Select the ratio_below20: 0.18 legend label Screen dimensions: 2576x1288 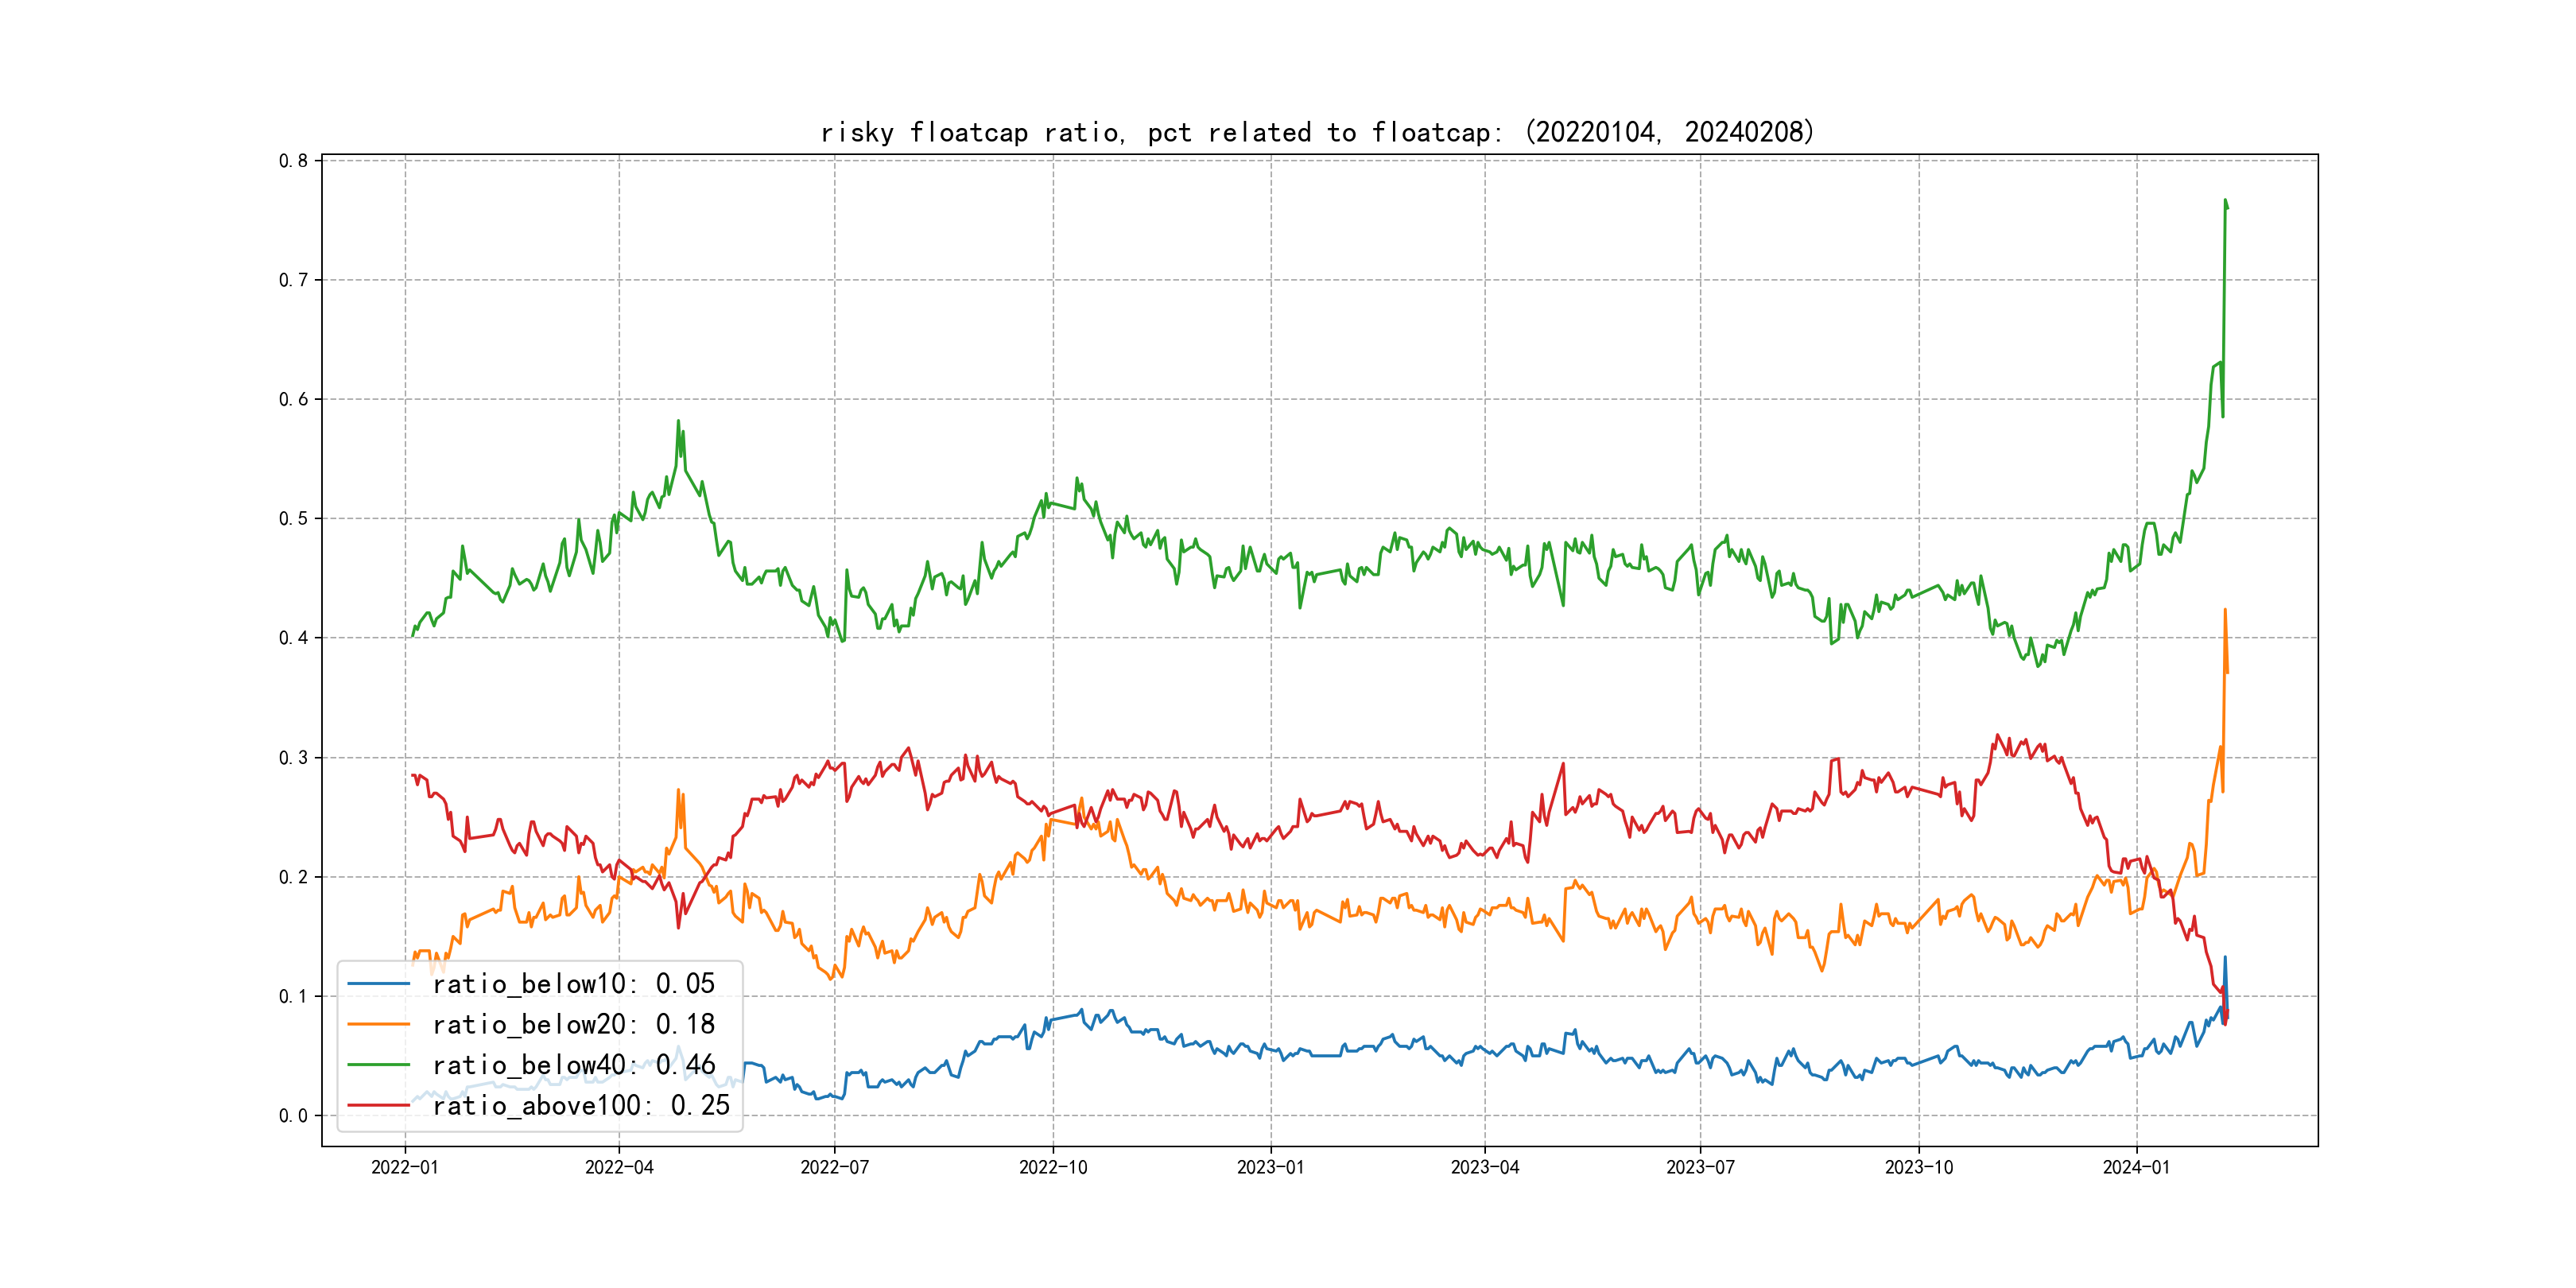pos(573,1024)
